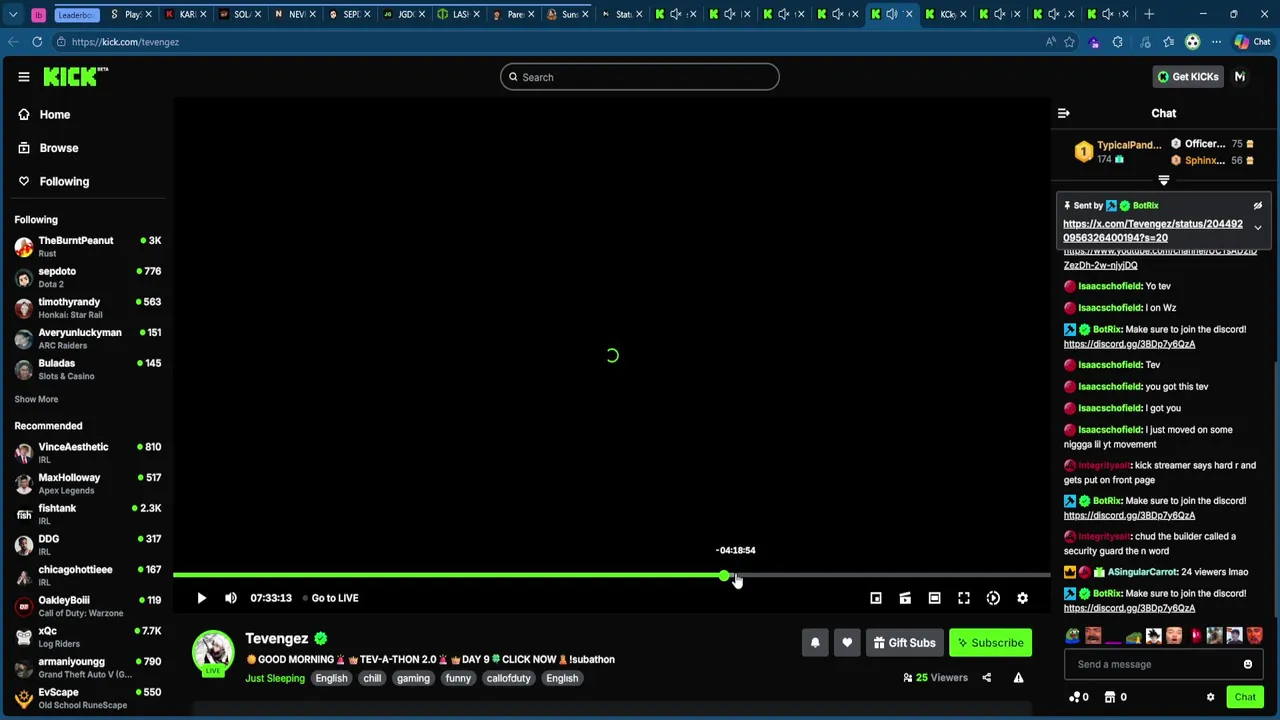Click Gift Subs button
This screenshot has width=1280, height=720.
904,643
